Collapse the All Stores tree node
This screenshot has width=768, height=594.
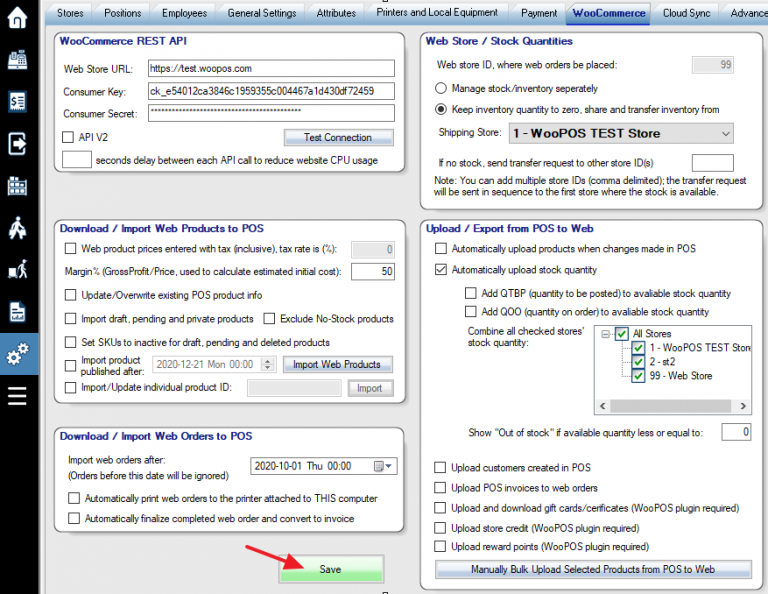click(607, 334)
